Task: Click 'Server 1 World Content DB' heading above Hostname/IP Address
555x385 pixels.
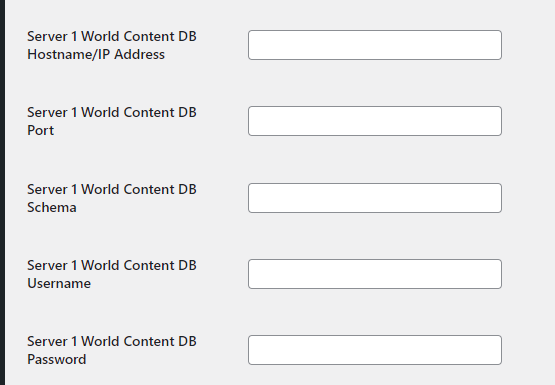Action: click(112, 36)
